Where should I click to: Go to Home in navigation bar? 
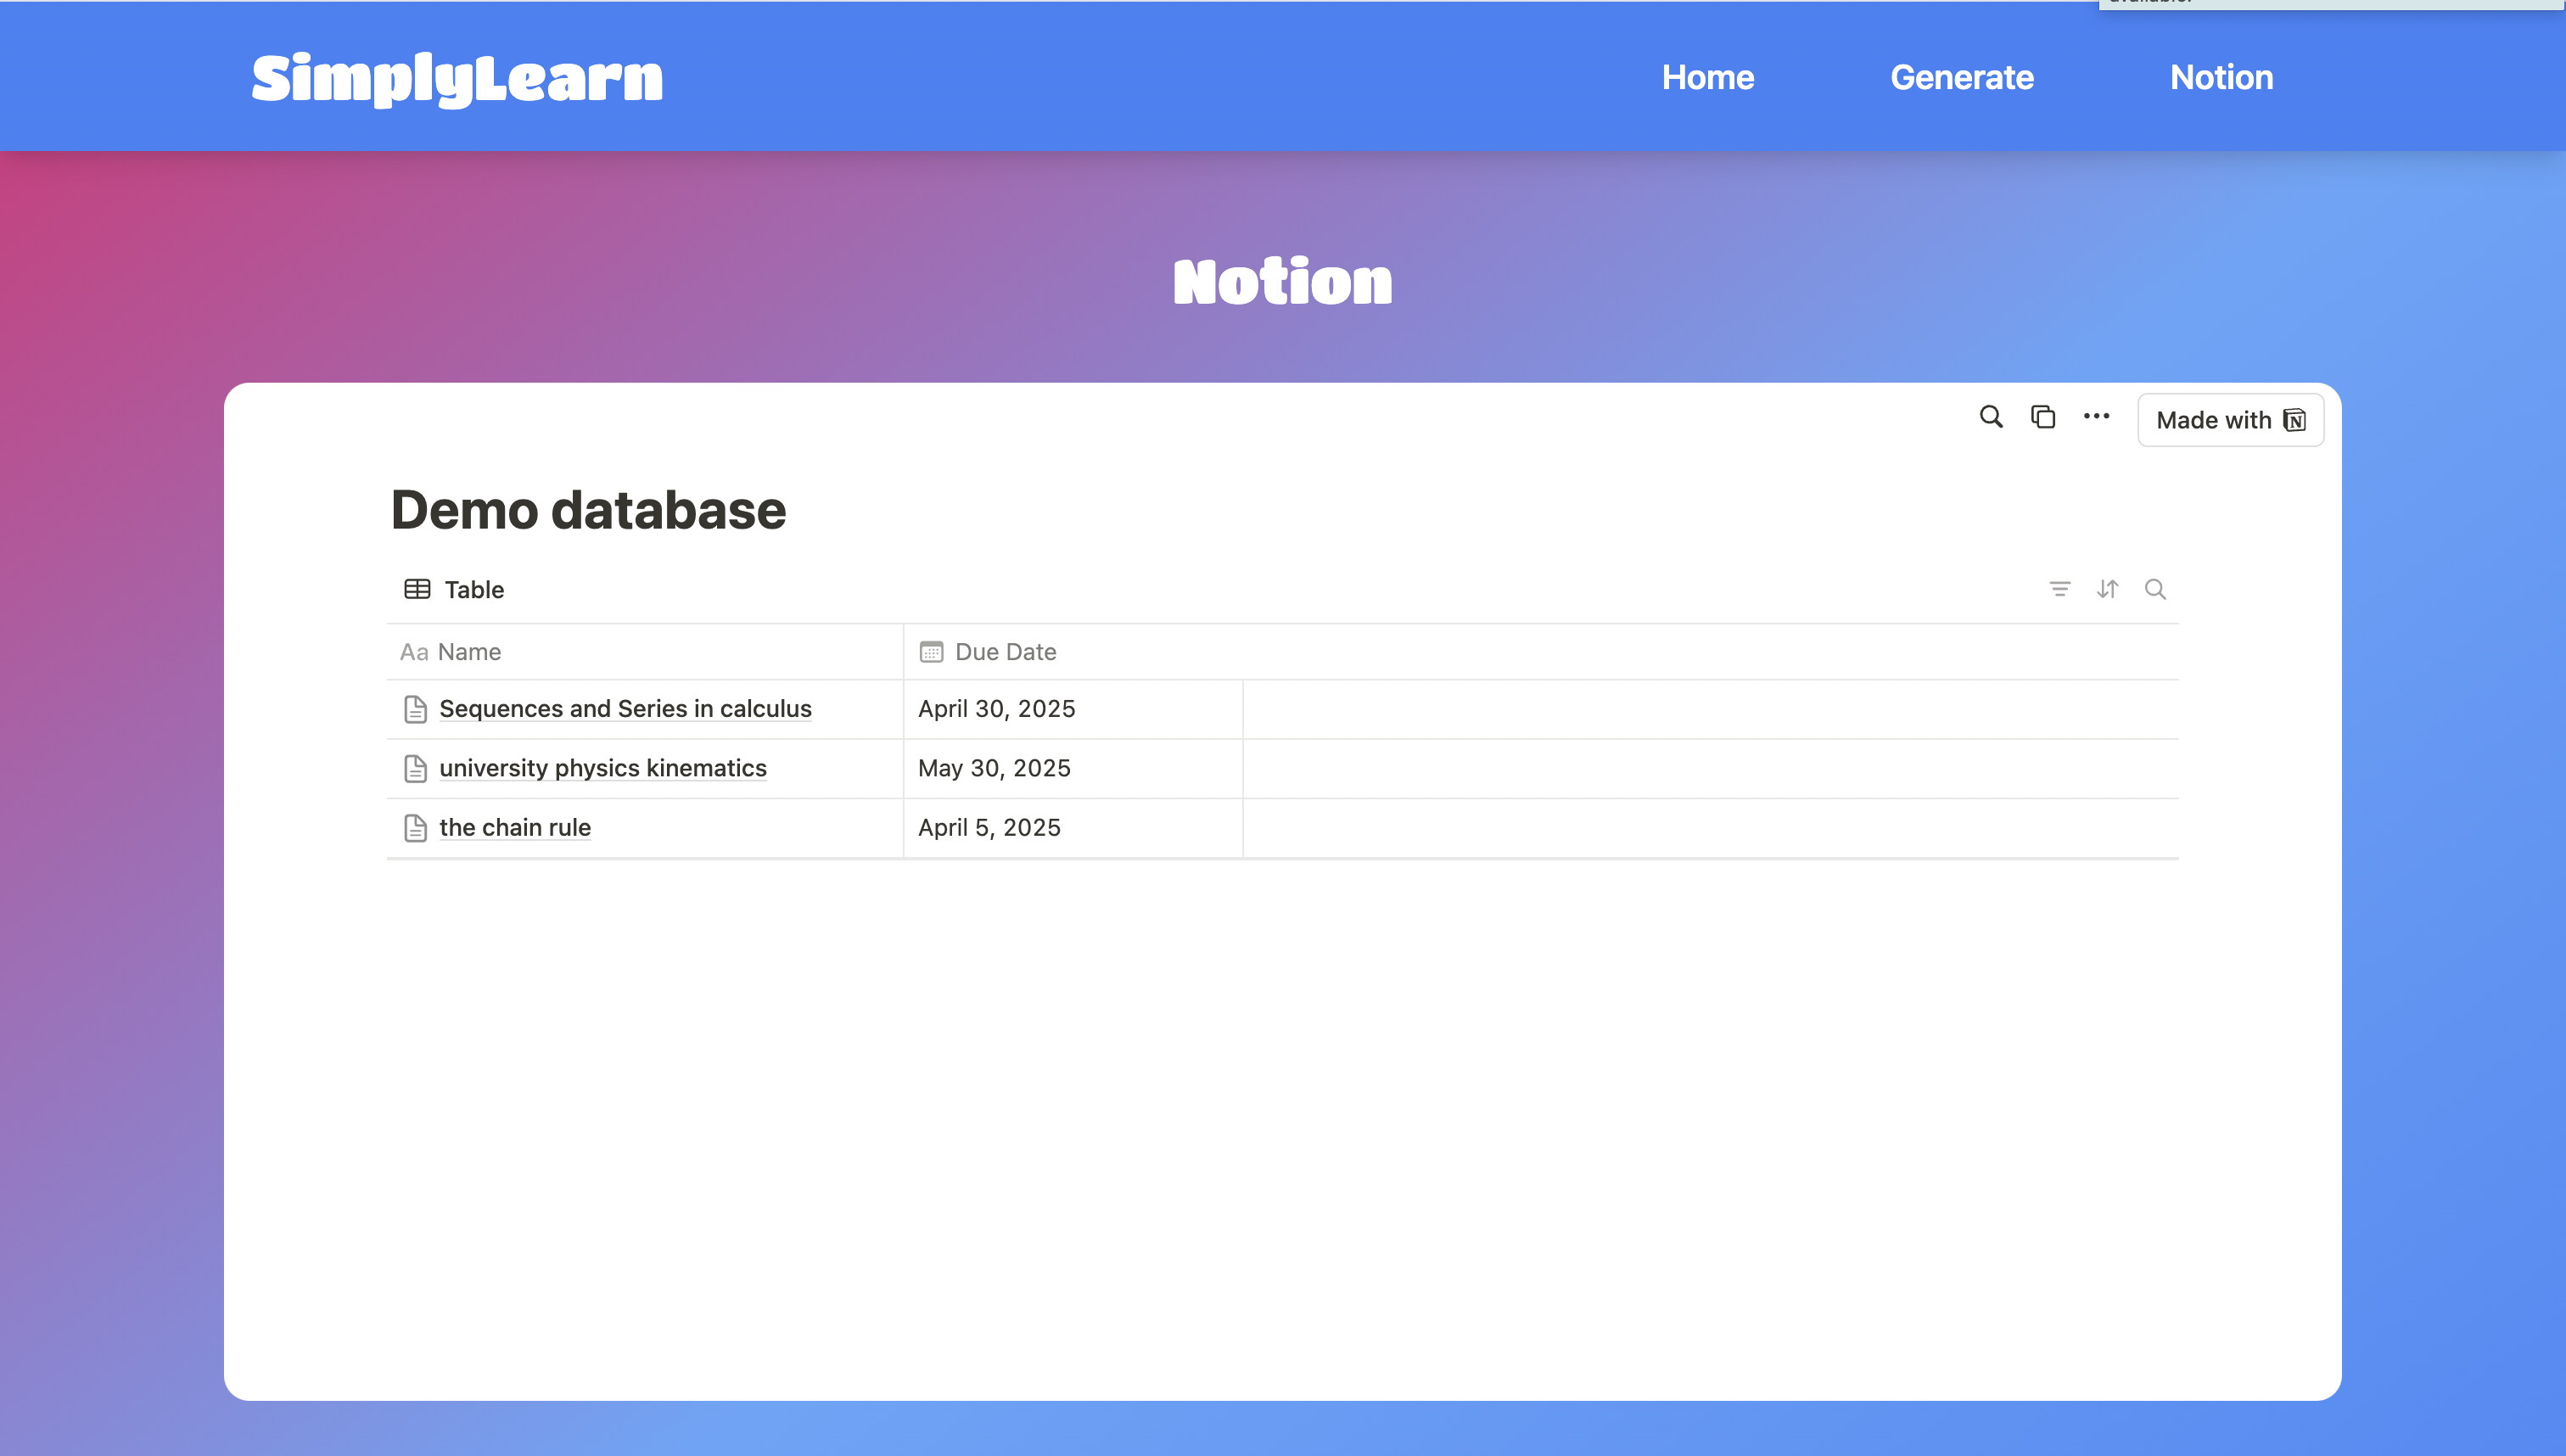(1707, 77)
